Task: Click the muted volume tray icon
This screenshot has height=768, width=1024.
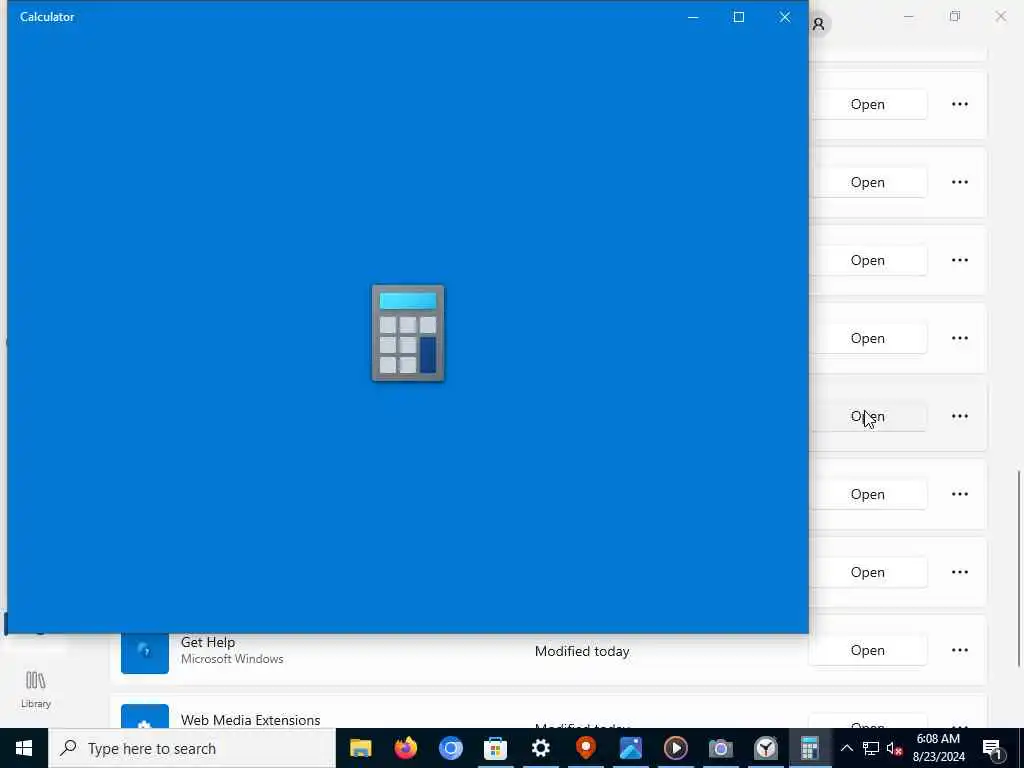Action: [x=894, y=748]
